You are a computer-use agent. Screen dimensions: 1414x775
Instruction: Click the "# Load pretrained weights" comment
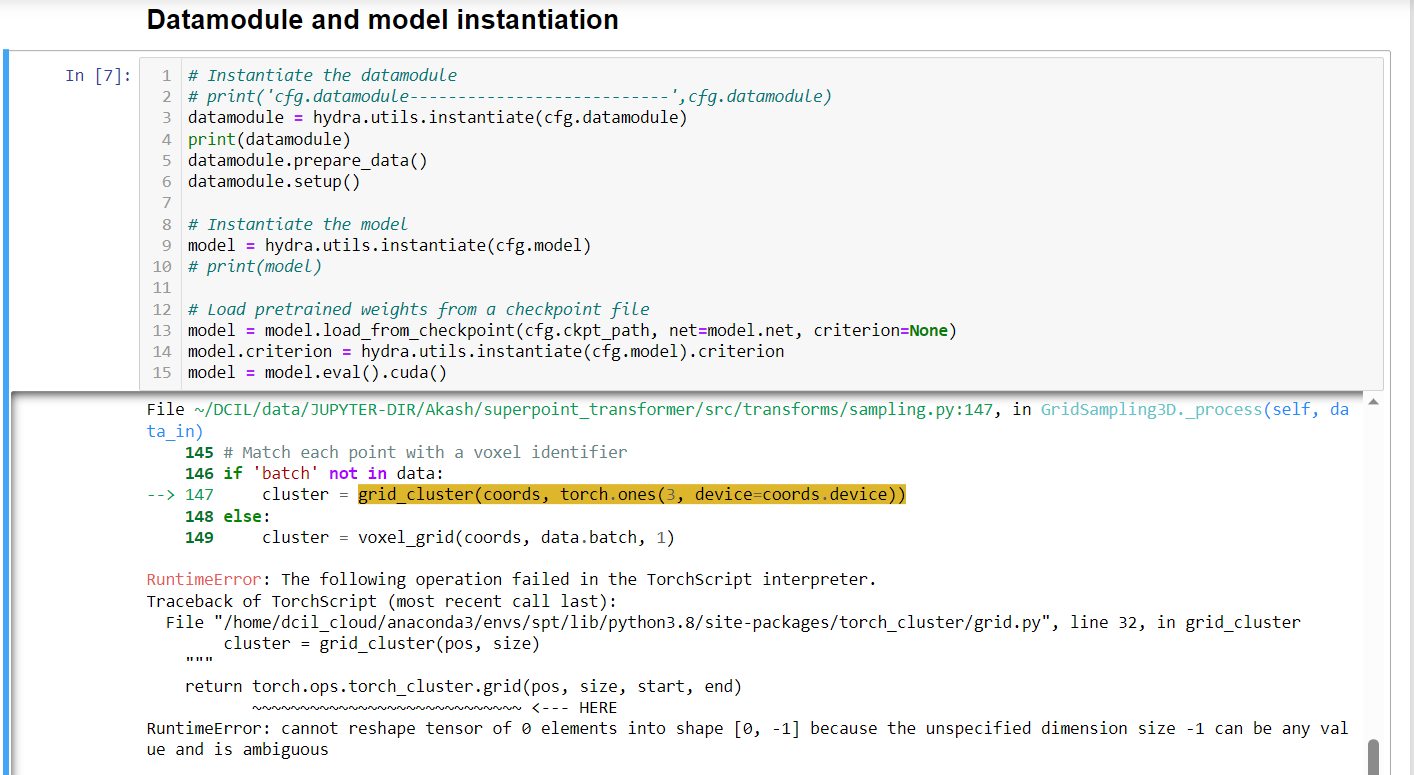coord(418,308)
